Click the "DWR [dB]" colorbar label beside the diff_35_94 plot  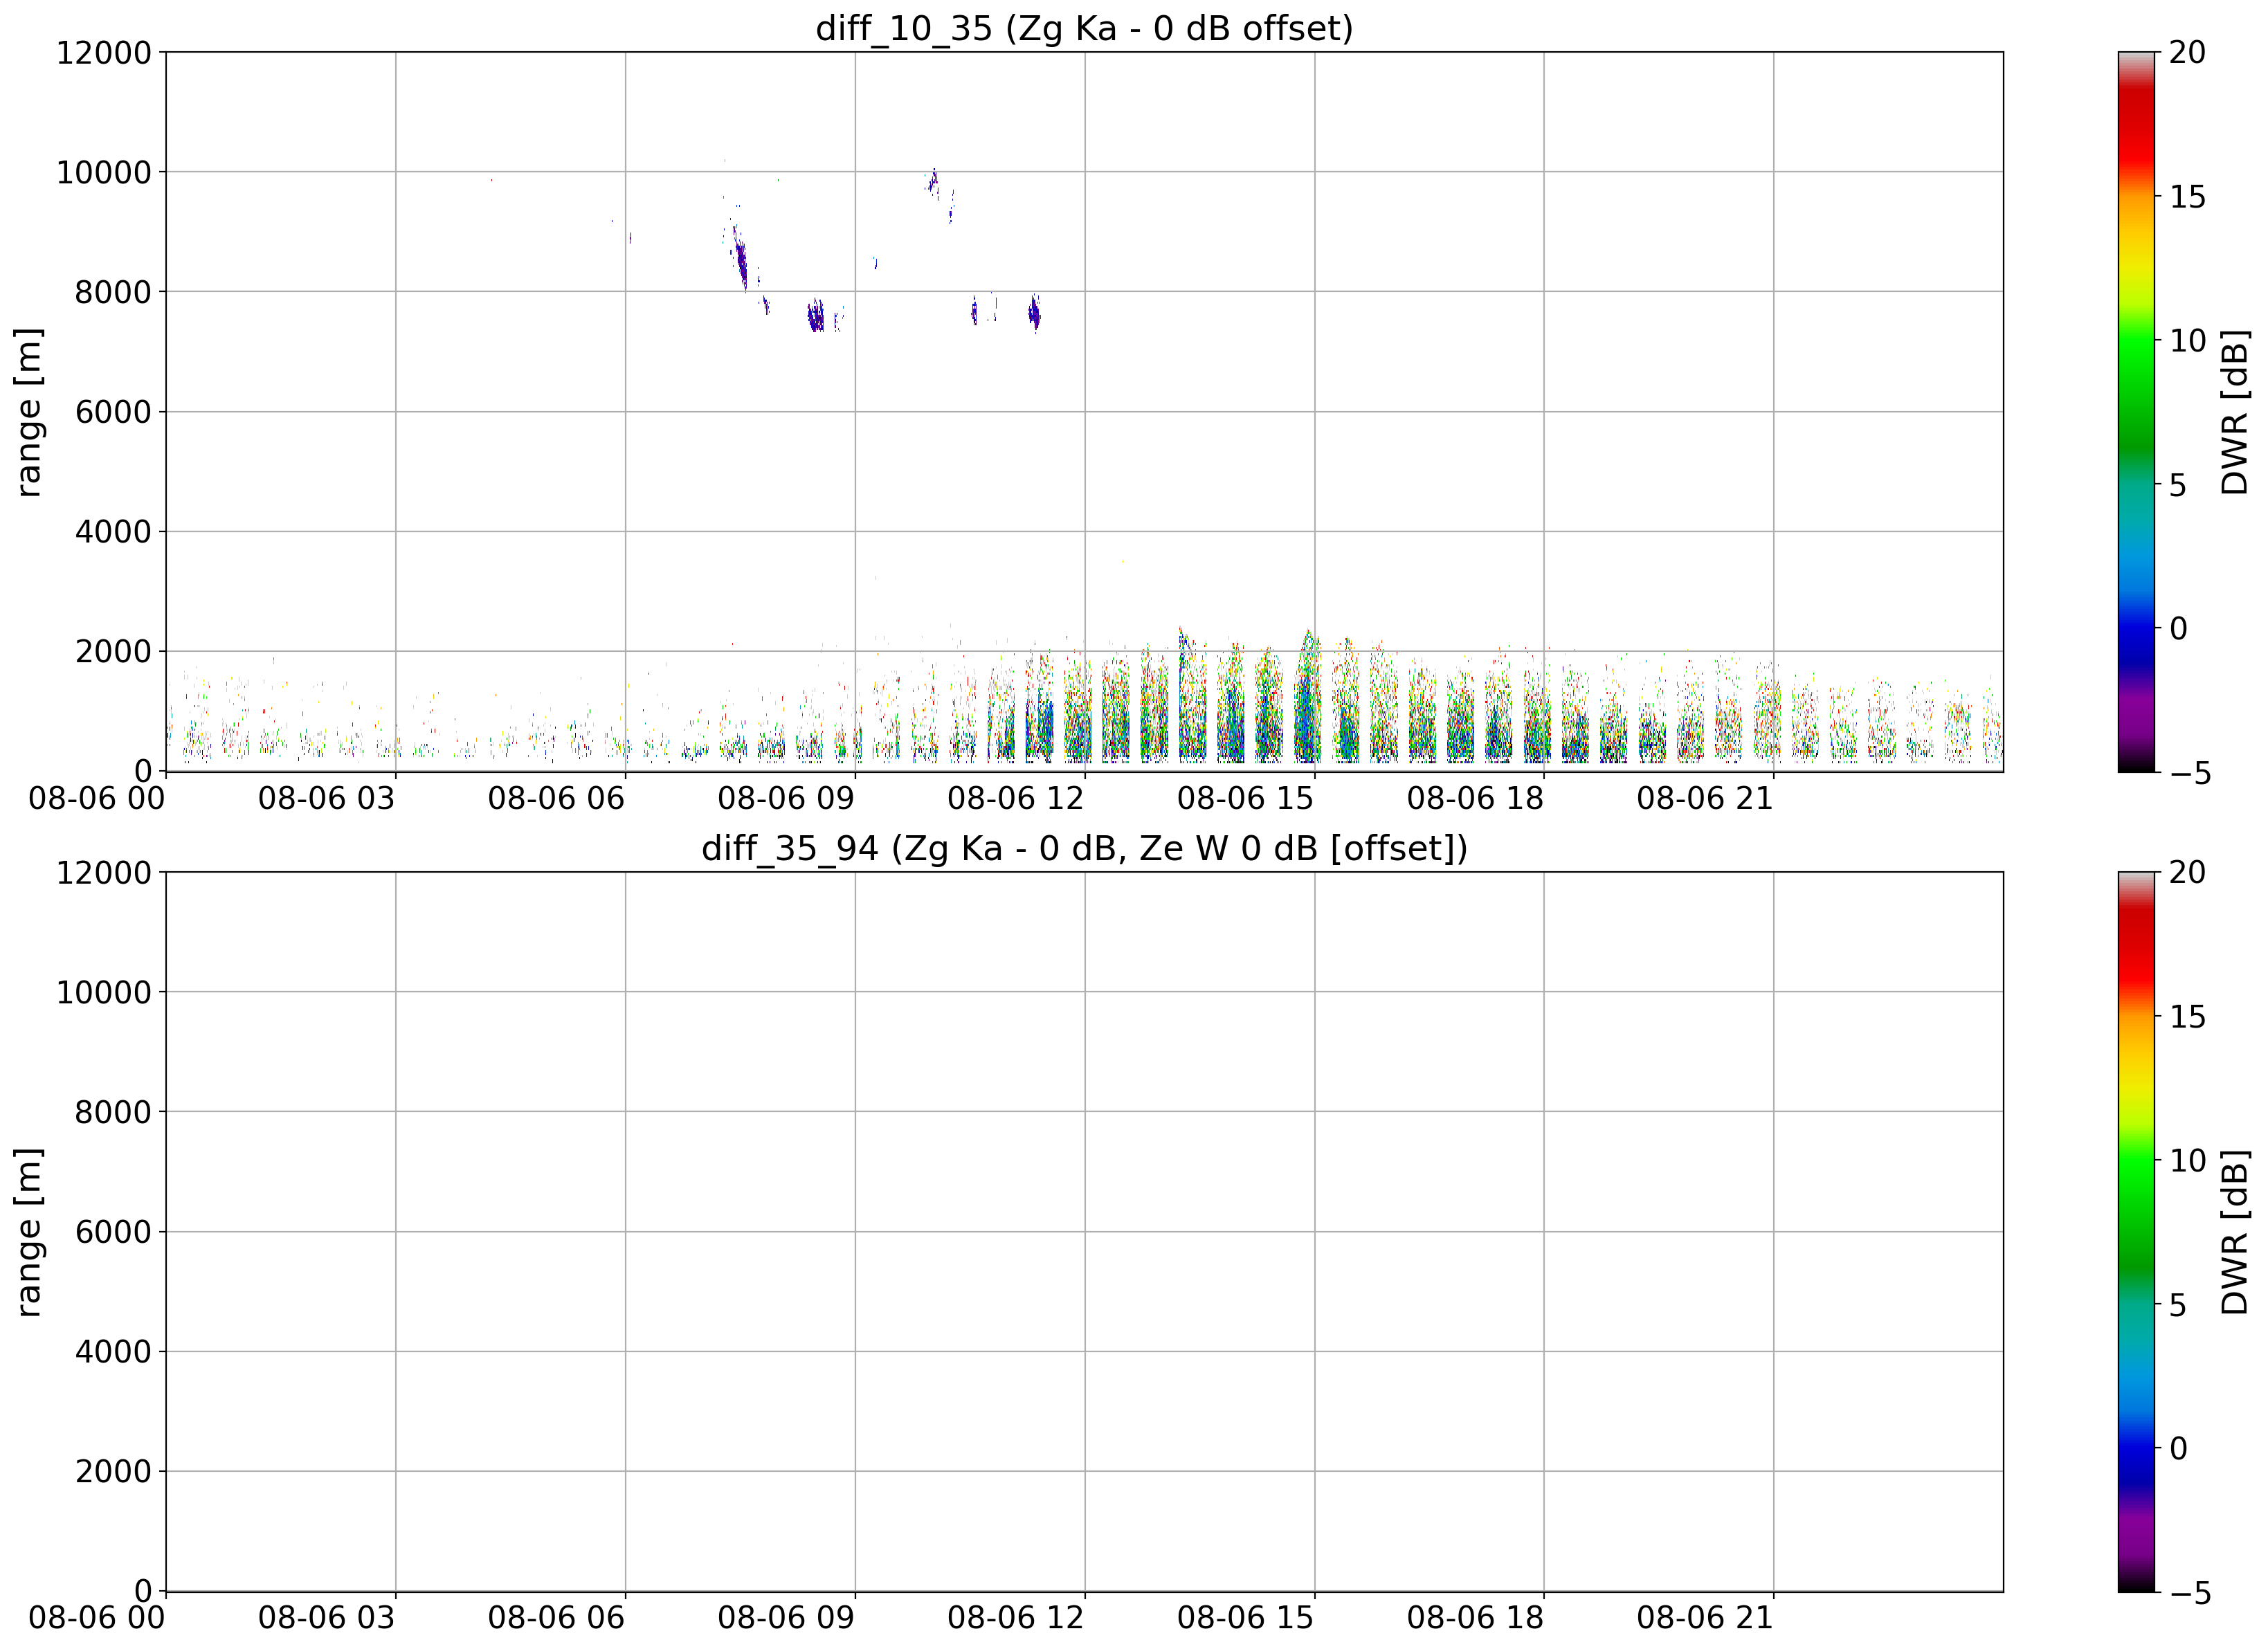2234,1232
